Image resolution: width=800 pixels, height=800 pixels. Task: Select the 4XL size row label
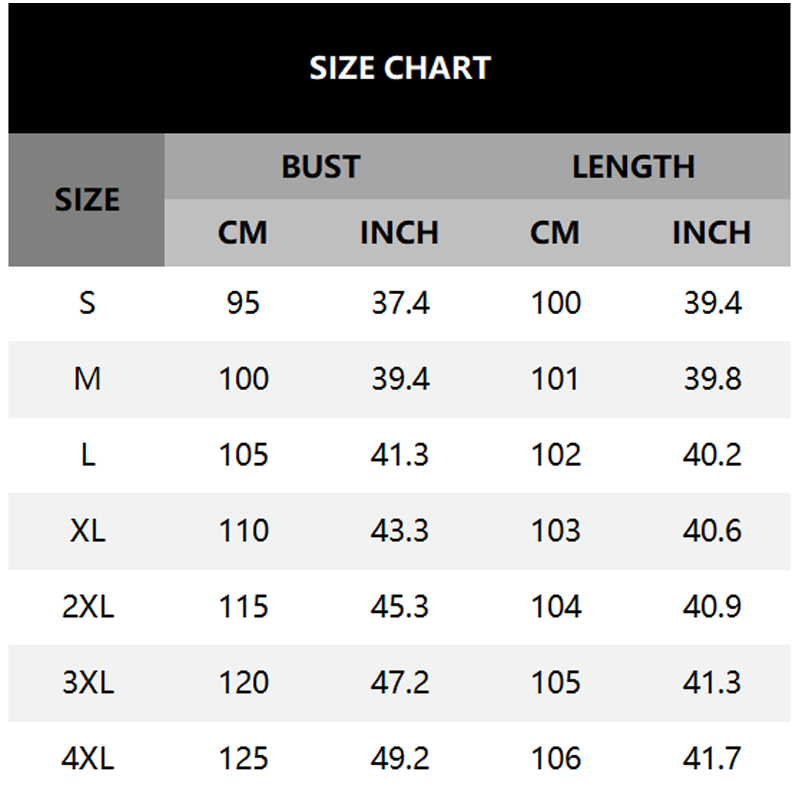(87, 759)
